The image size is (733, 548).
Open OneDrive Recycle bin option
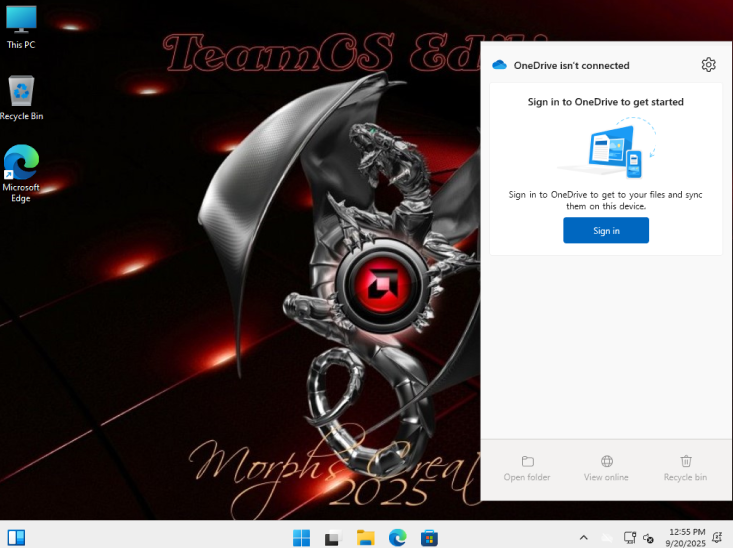(x=685, y=469)
